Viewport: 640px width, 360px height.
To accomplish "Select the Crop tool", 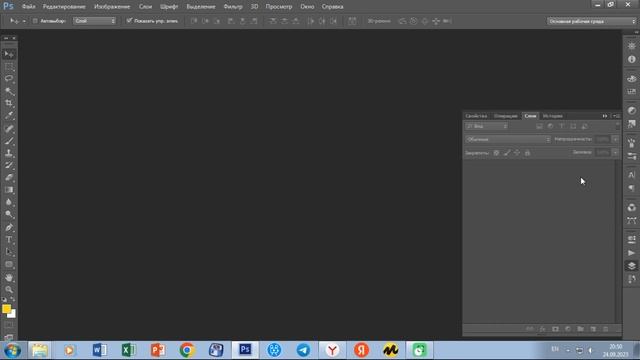I will point(9,103).
